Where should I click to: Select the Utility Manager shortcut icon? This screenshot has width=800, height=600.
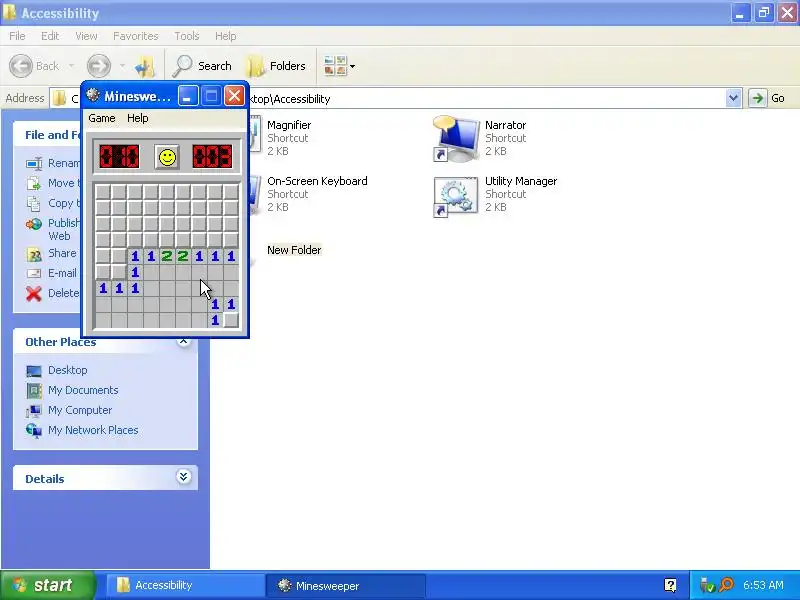tap(456, 196)
